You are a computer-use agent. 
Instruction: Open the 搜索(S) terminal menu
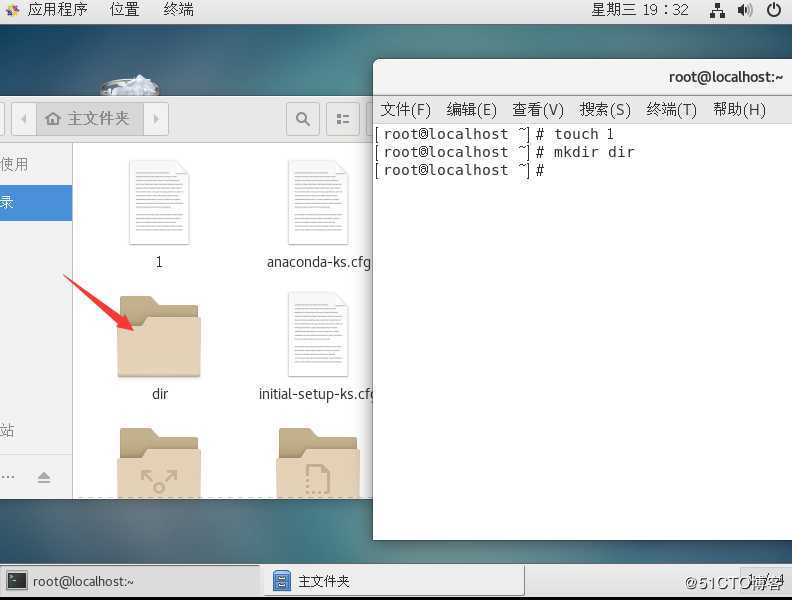point(605,109)
